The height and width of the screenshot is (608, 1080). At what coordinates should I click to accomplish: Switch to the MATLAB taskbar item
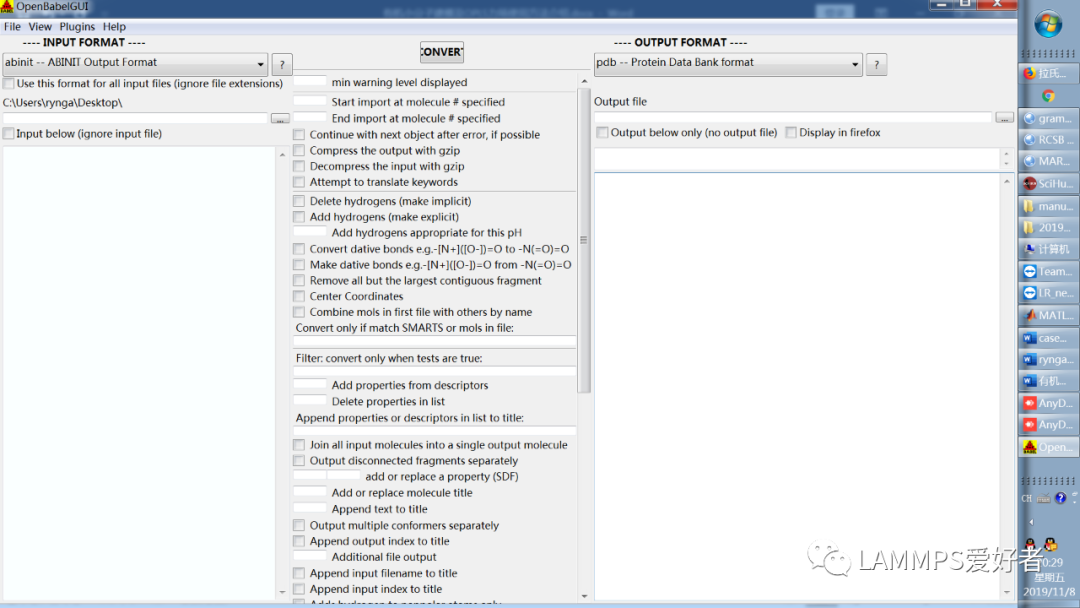click(1048, 315)
